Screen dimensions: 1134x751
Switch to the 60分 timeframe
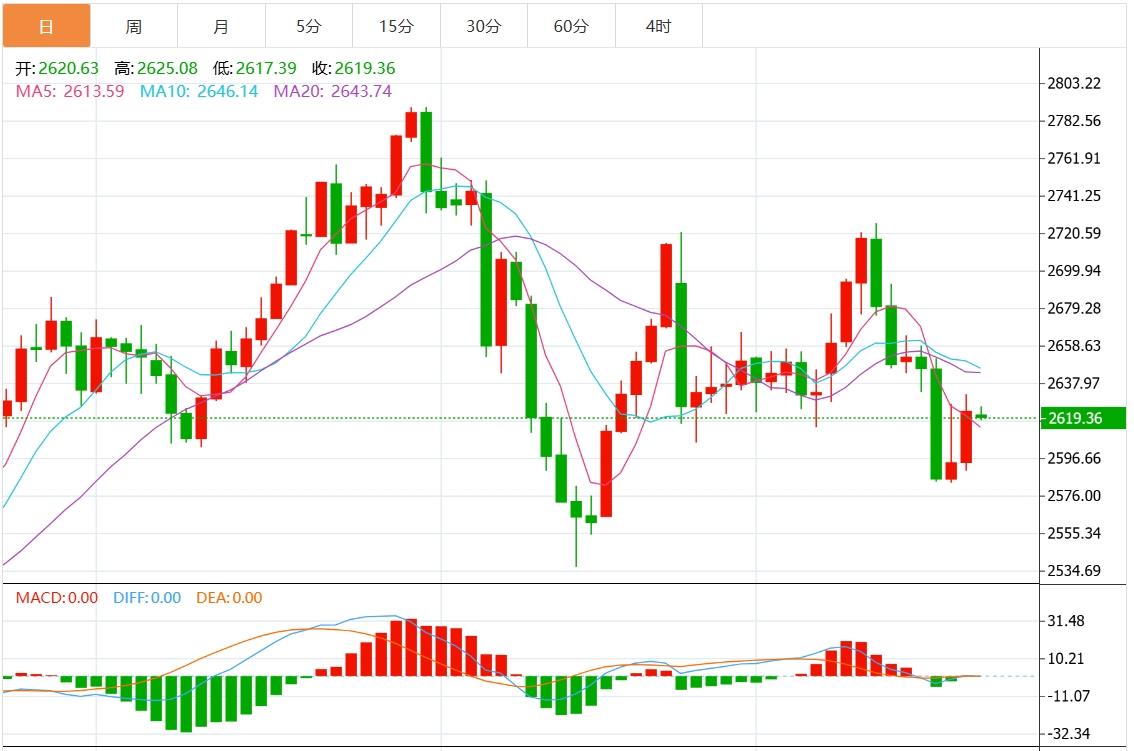[x=571, y=26]
